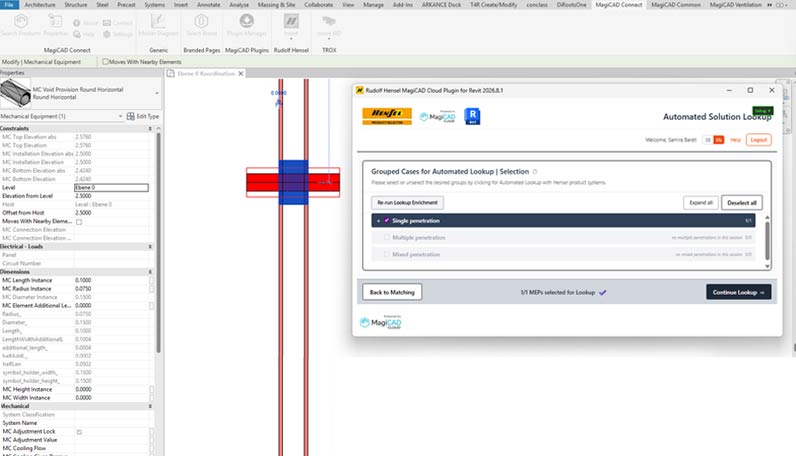Click the Level value field Ebene 0

tap(111, 187)
